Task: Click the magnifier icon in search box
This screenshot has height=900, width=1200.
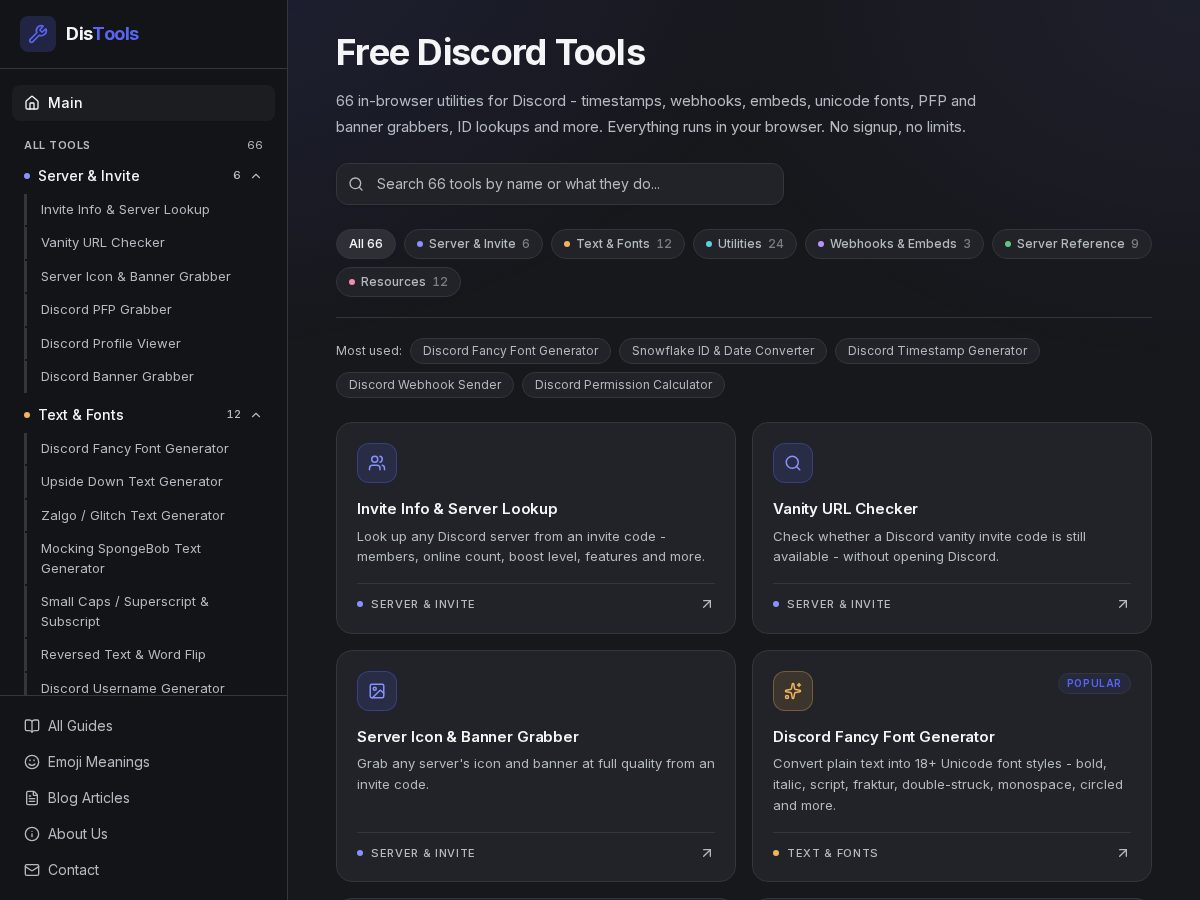Action: [356, 184]
